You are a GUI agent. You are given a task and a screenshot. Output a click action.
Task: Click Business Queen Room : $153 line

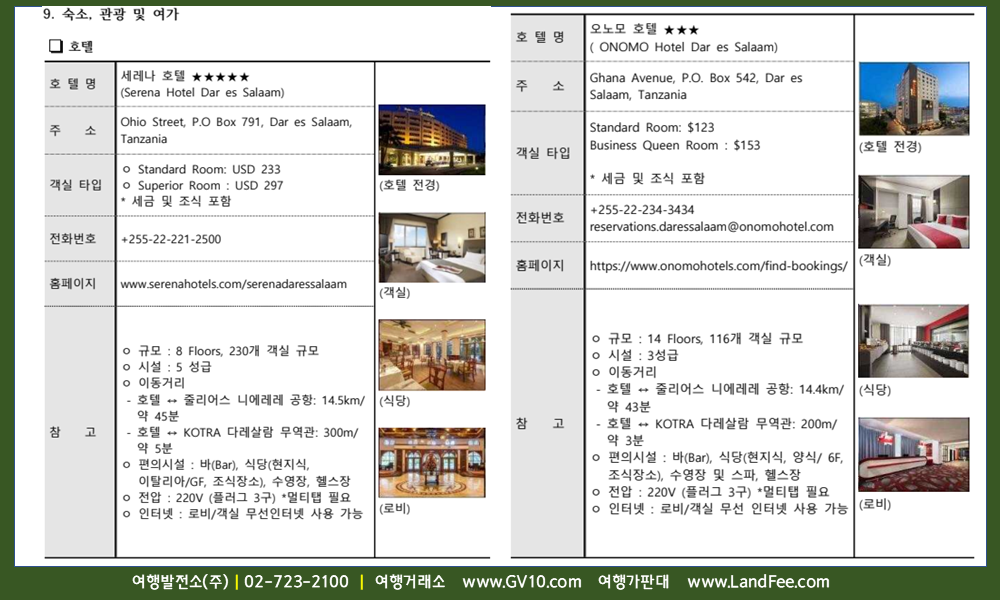coord(675,145)
